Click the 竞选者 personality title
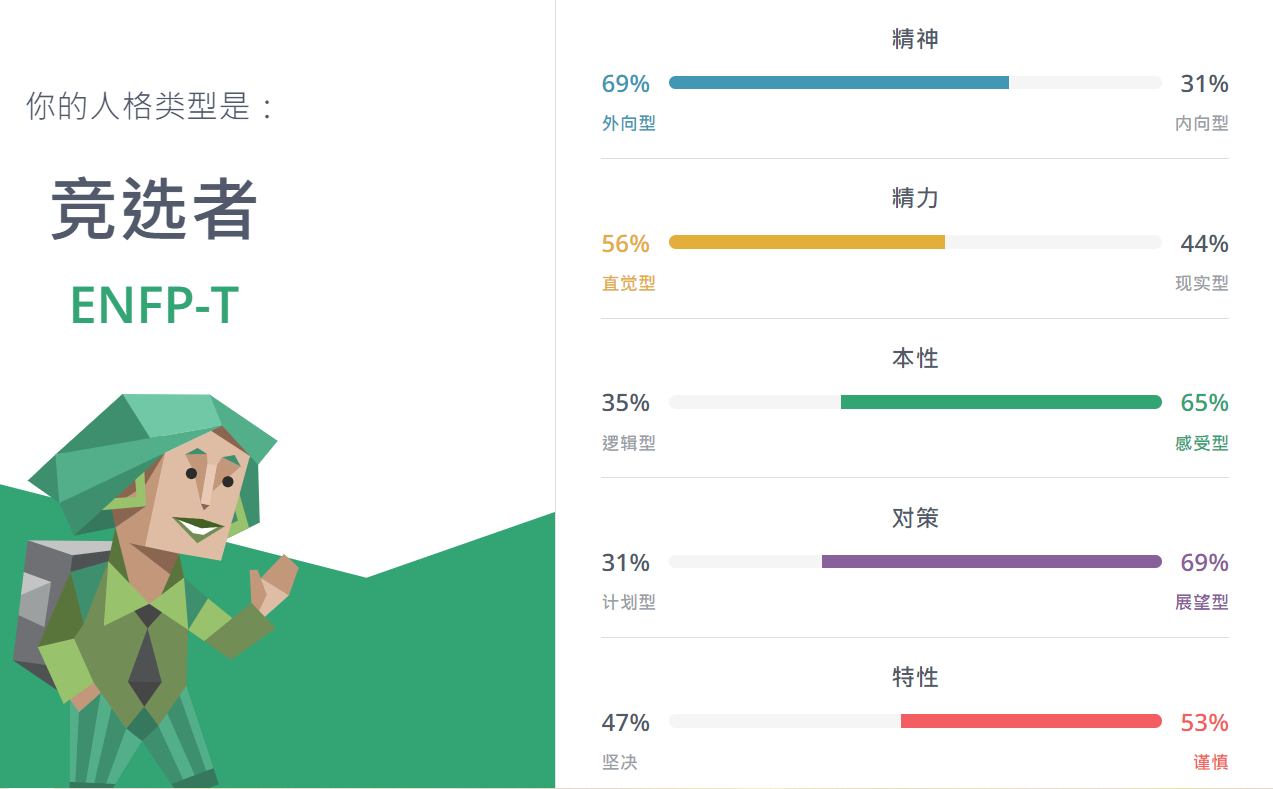 (154, 209)
